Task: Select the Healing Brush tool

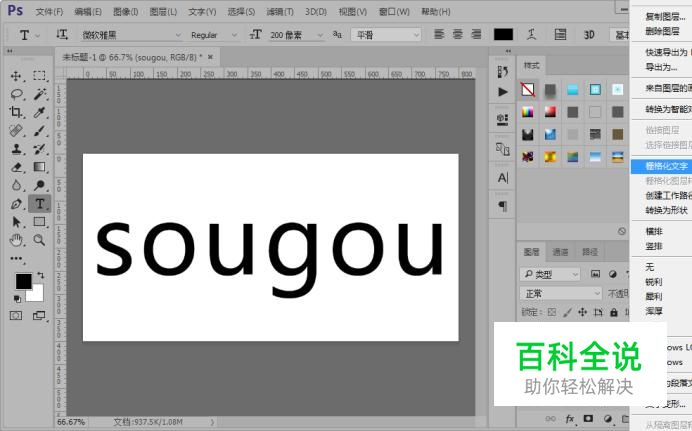Action: coord(16,131)
